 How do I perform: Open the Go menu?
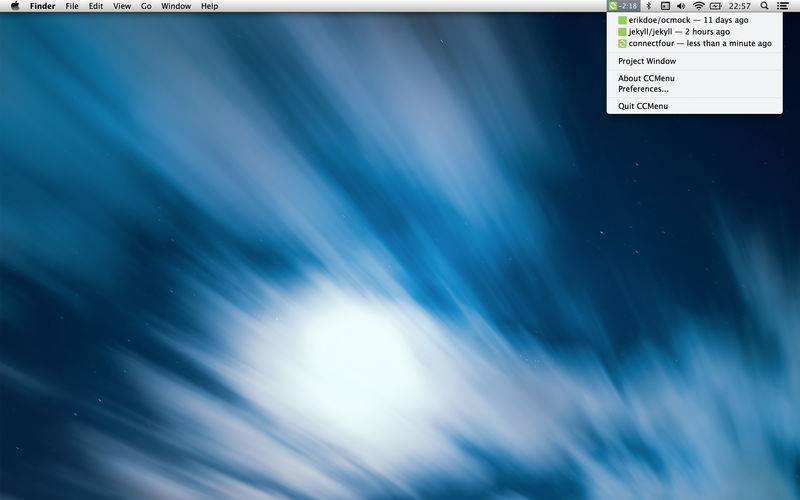(x=146, y=6)
